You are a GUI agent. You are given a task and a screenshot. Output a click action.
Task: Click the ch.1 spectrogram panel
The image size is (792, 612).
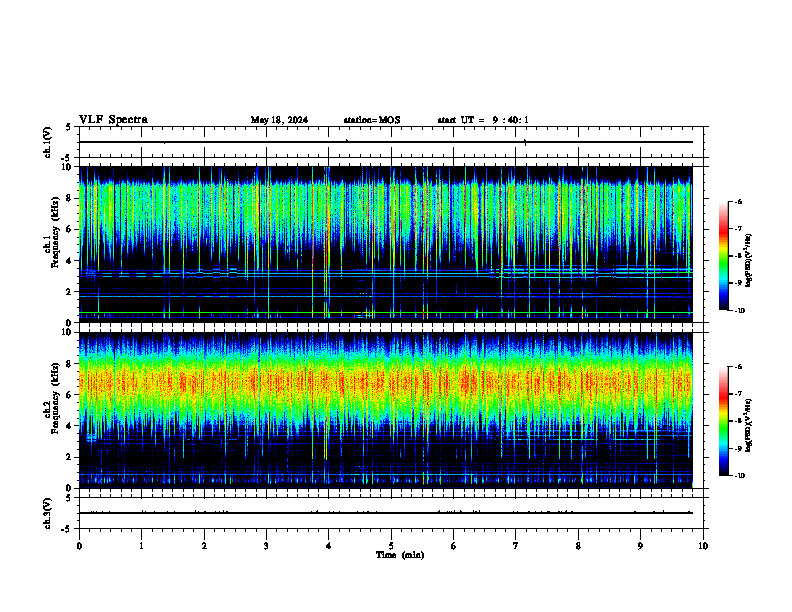(x=386, y=244)
